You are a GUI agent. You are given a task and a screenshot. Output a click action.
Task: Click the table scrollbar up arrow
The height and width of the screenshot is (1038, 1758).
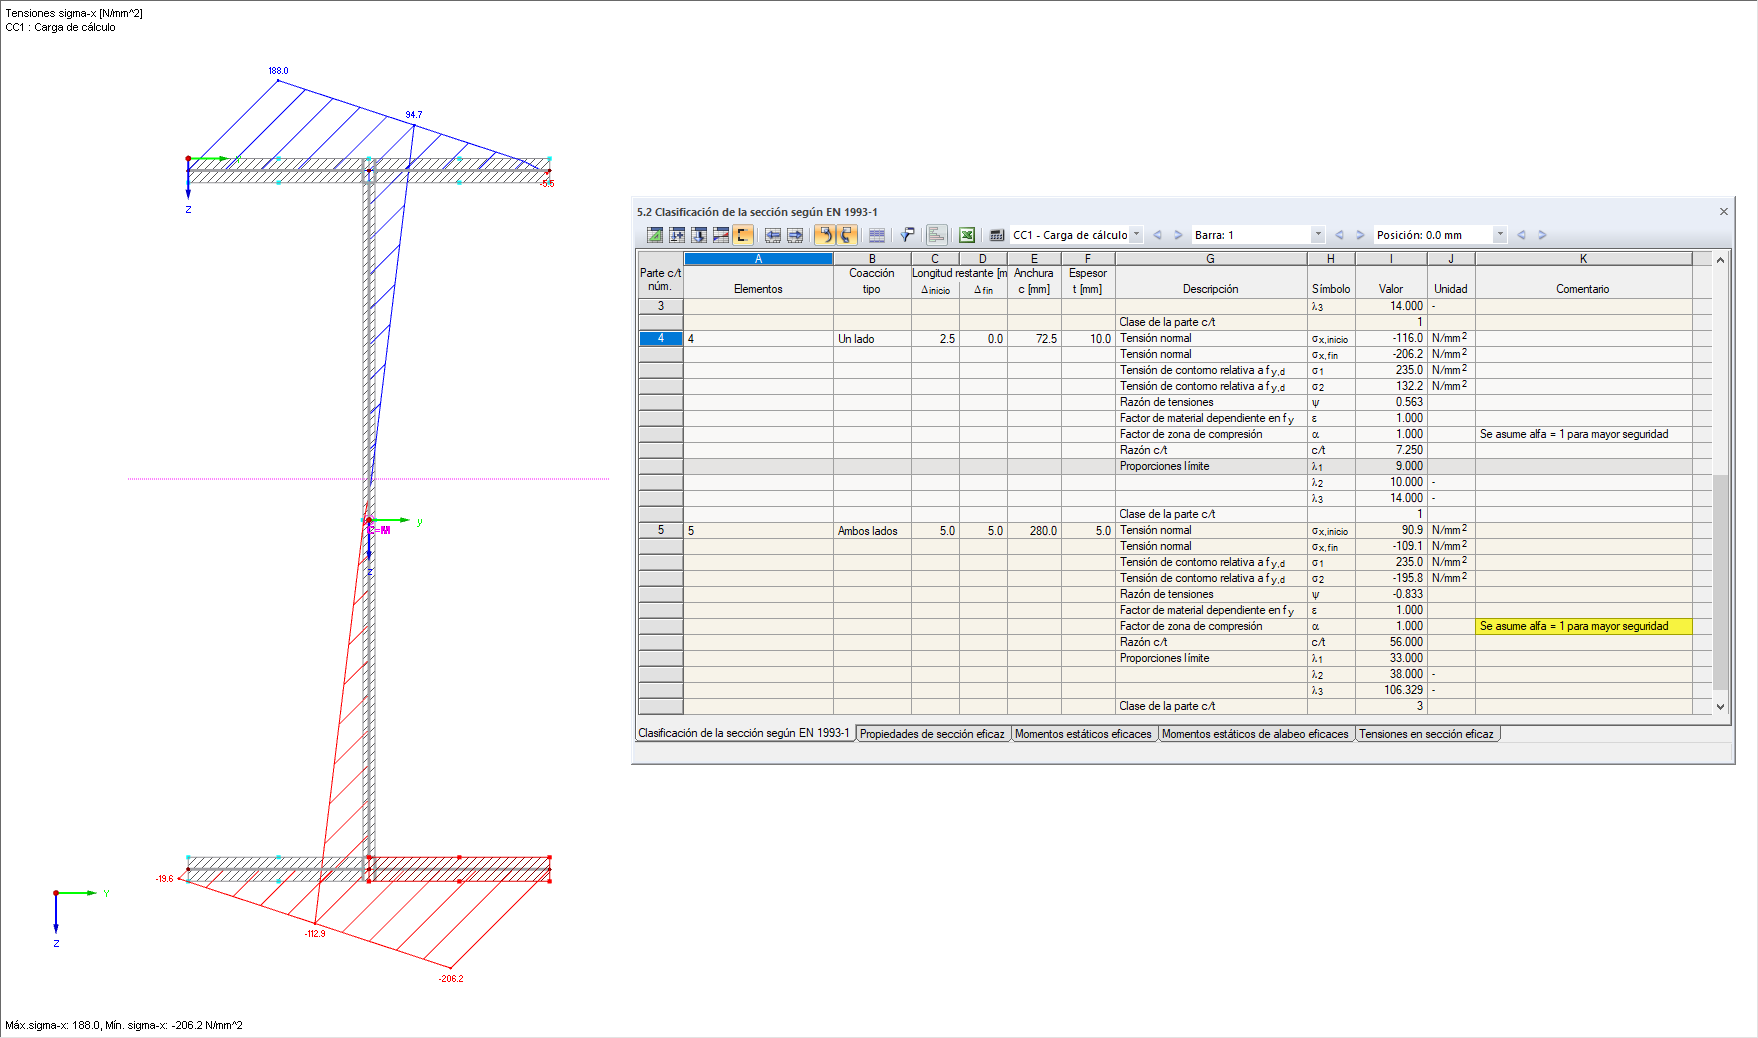pyautogui.click(x=1720, y=260)
